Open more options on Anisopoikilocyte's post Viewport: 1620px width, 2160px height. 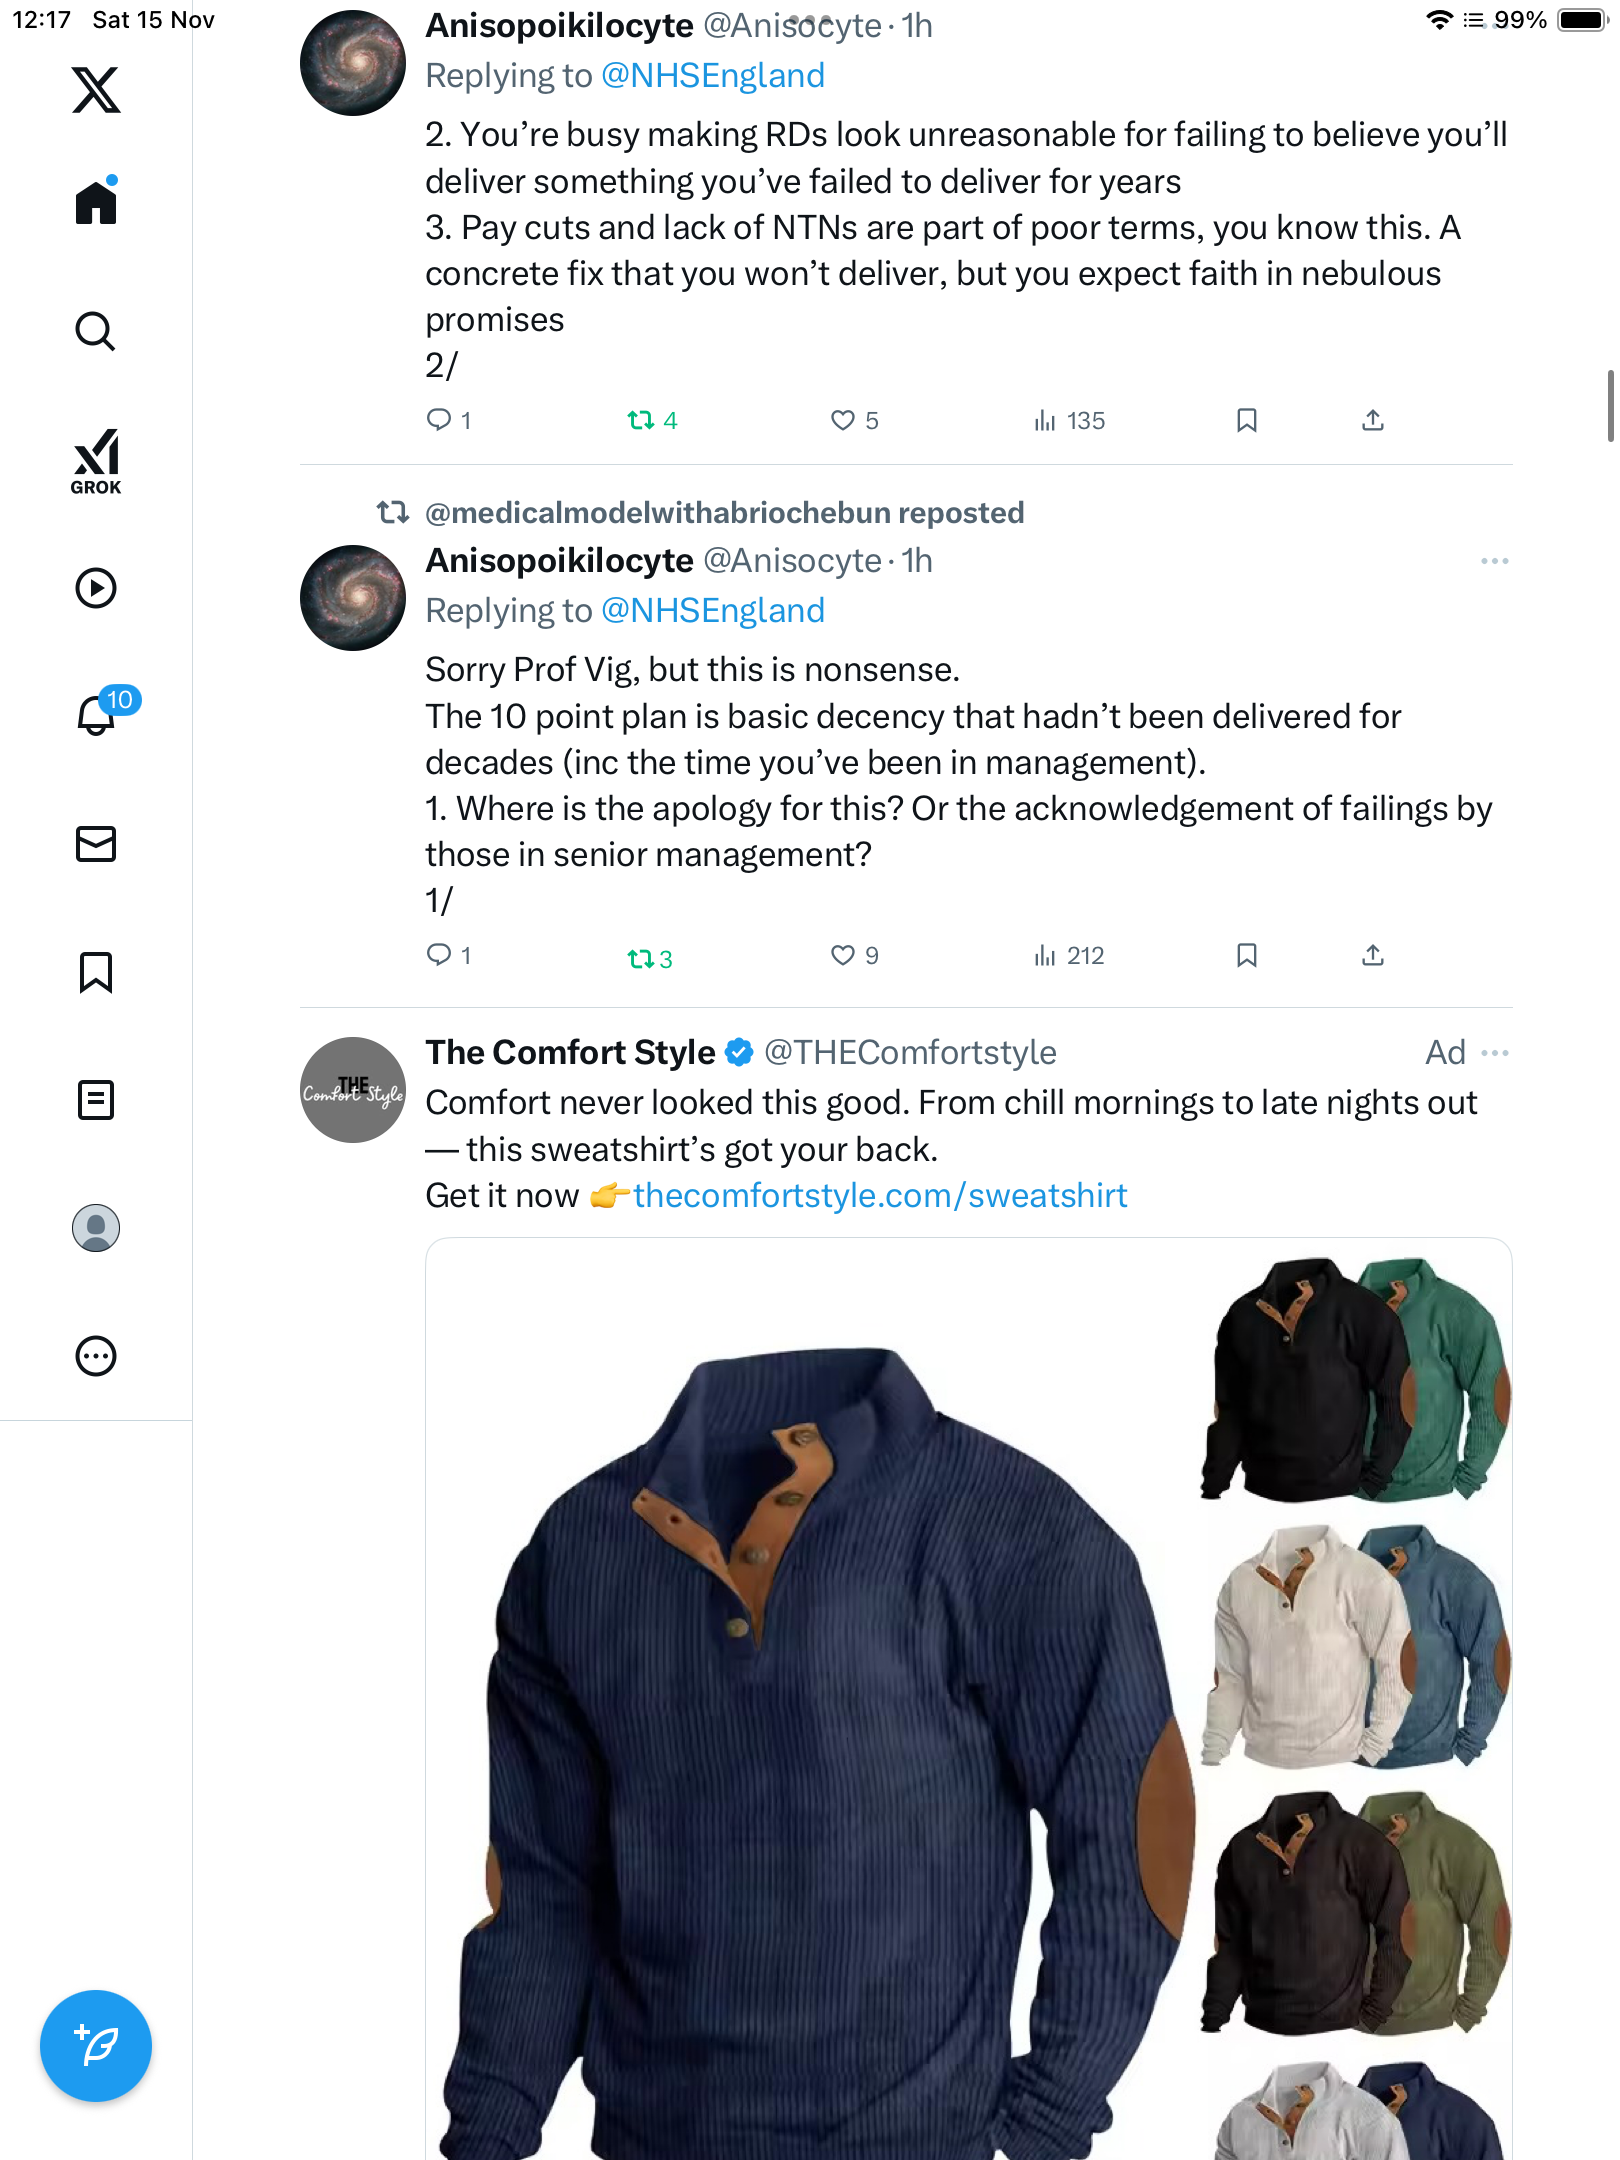point(1494,561)
